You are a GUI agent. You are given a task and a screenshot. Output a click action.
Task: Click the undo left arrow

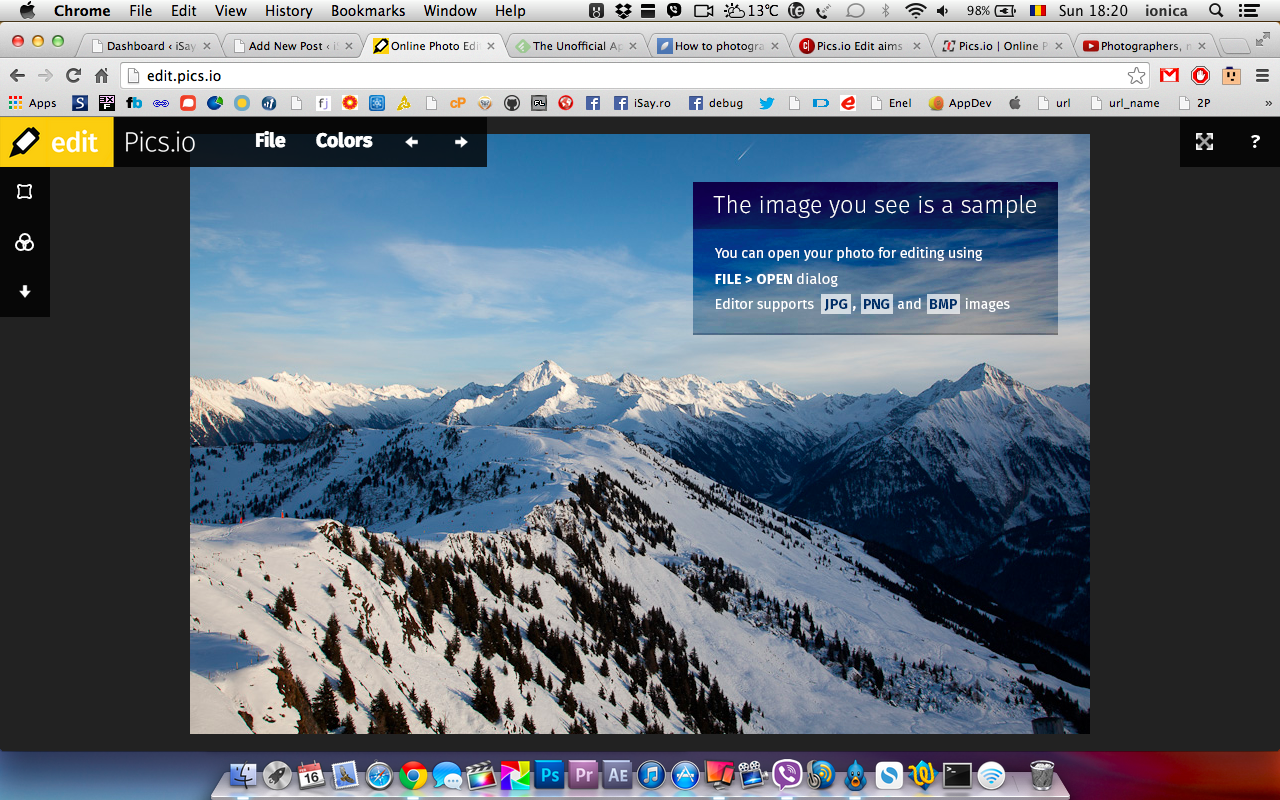411,142
